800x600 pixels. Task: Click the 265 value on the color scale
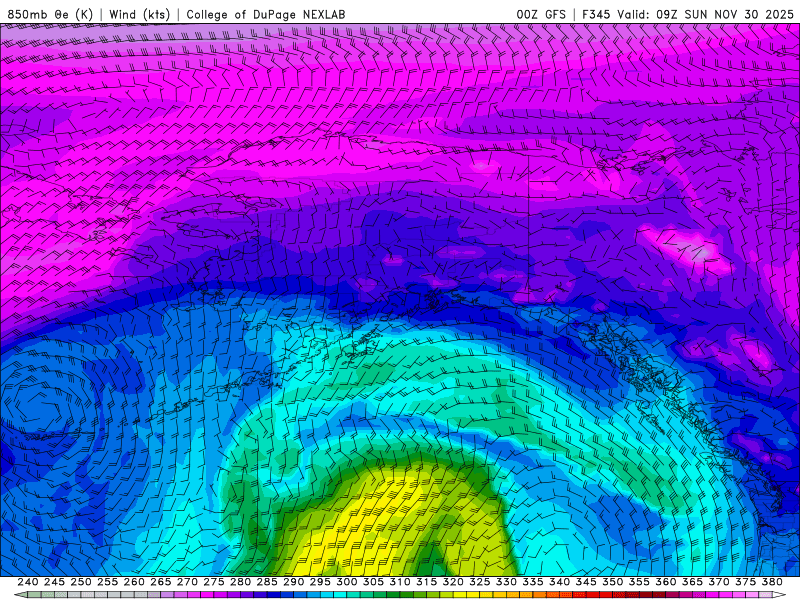[x=160, y=582]
